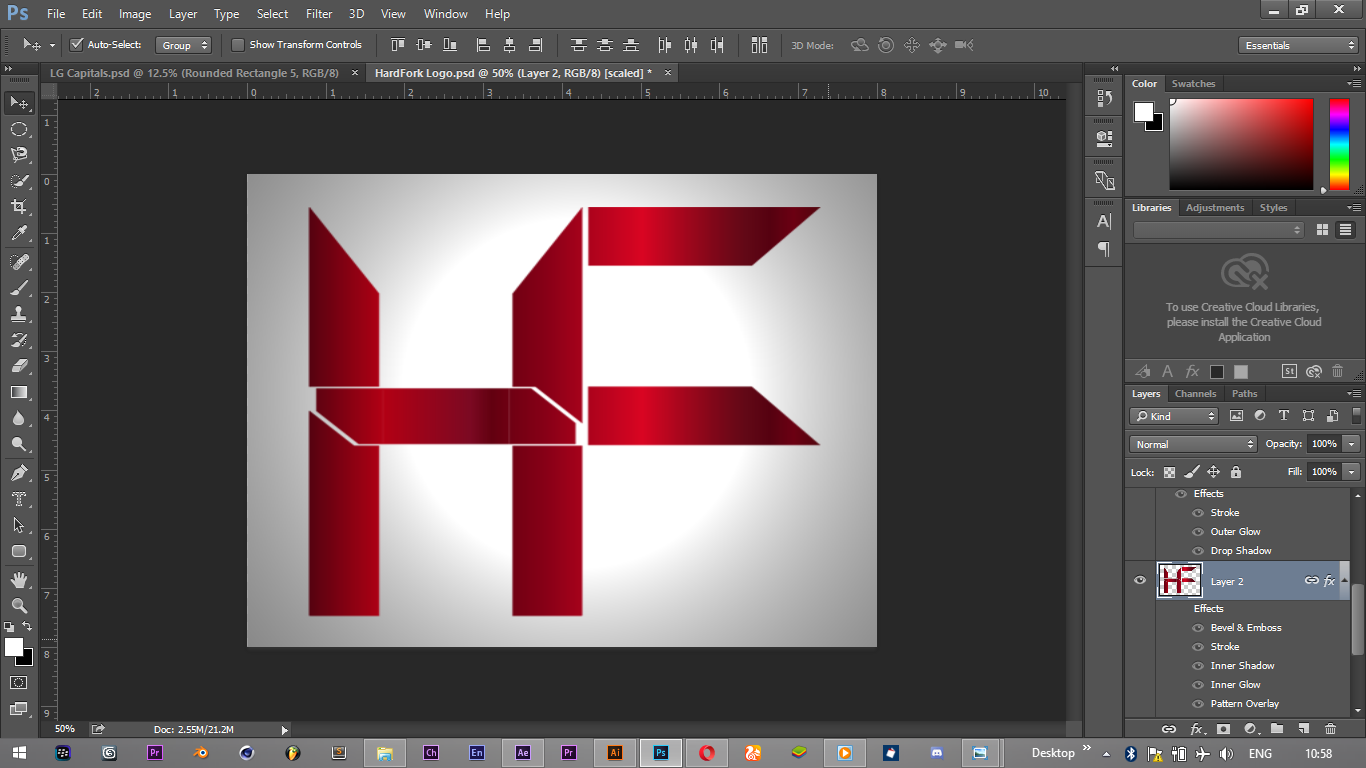Switch to the Channels tab

pos(1195,394)
